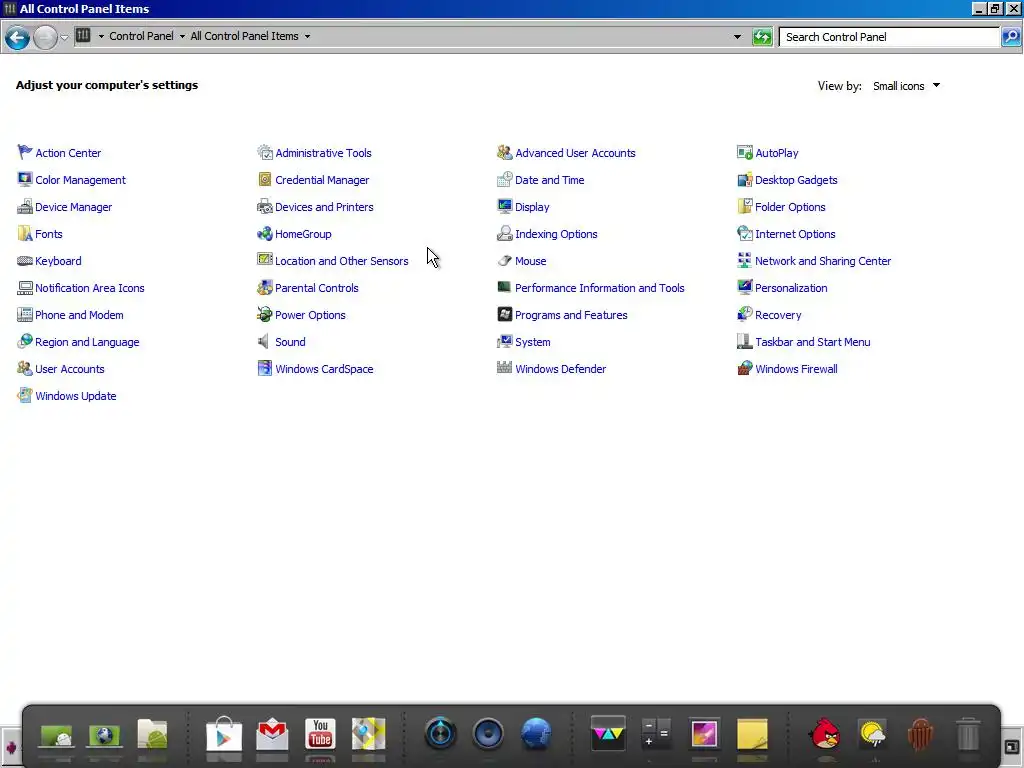Launch Angry Birds from the dock

click(x=824, y=734)
